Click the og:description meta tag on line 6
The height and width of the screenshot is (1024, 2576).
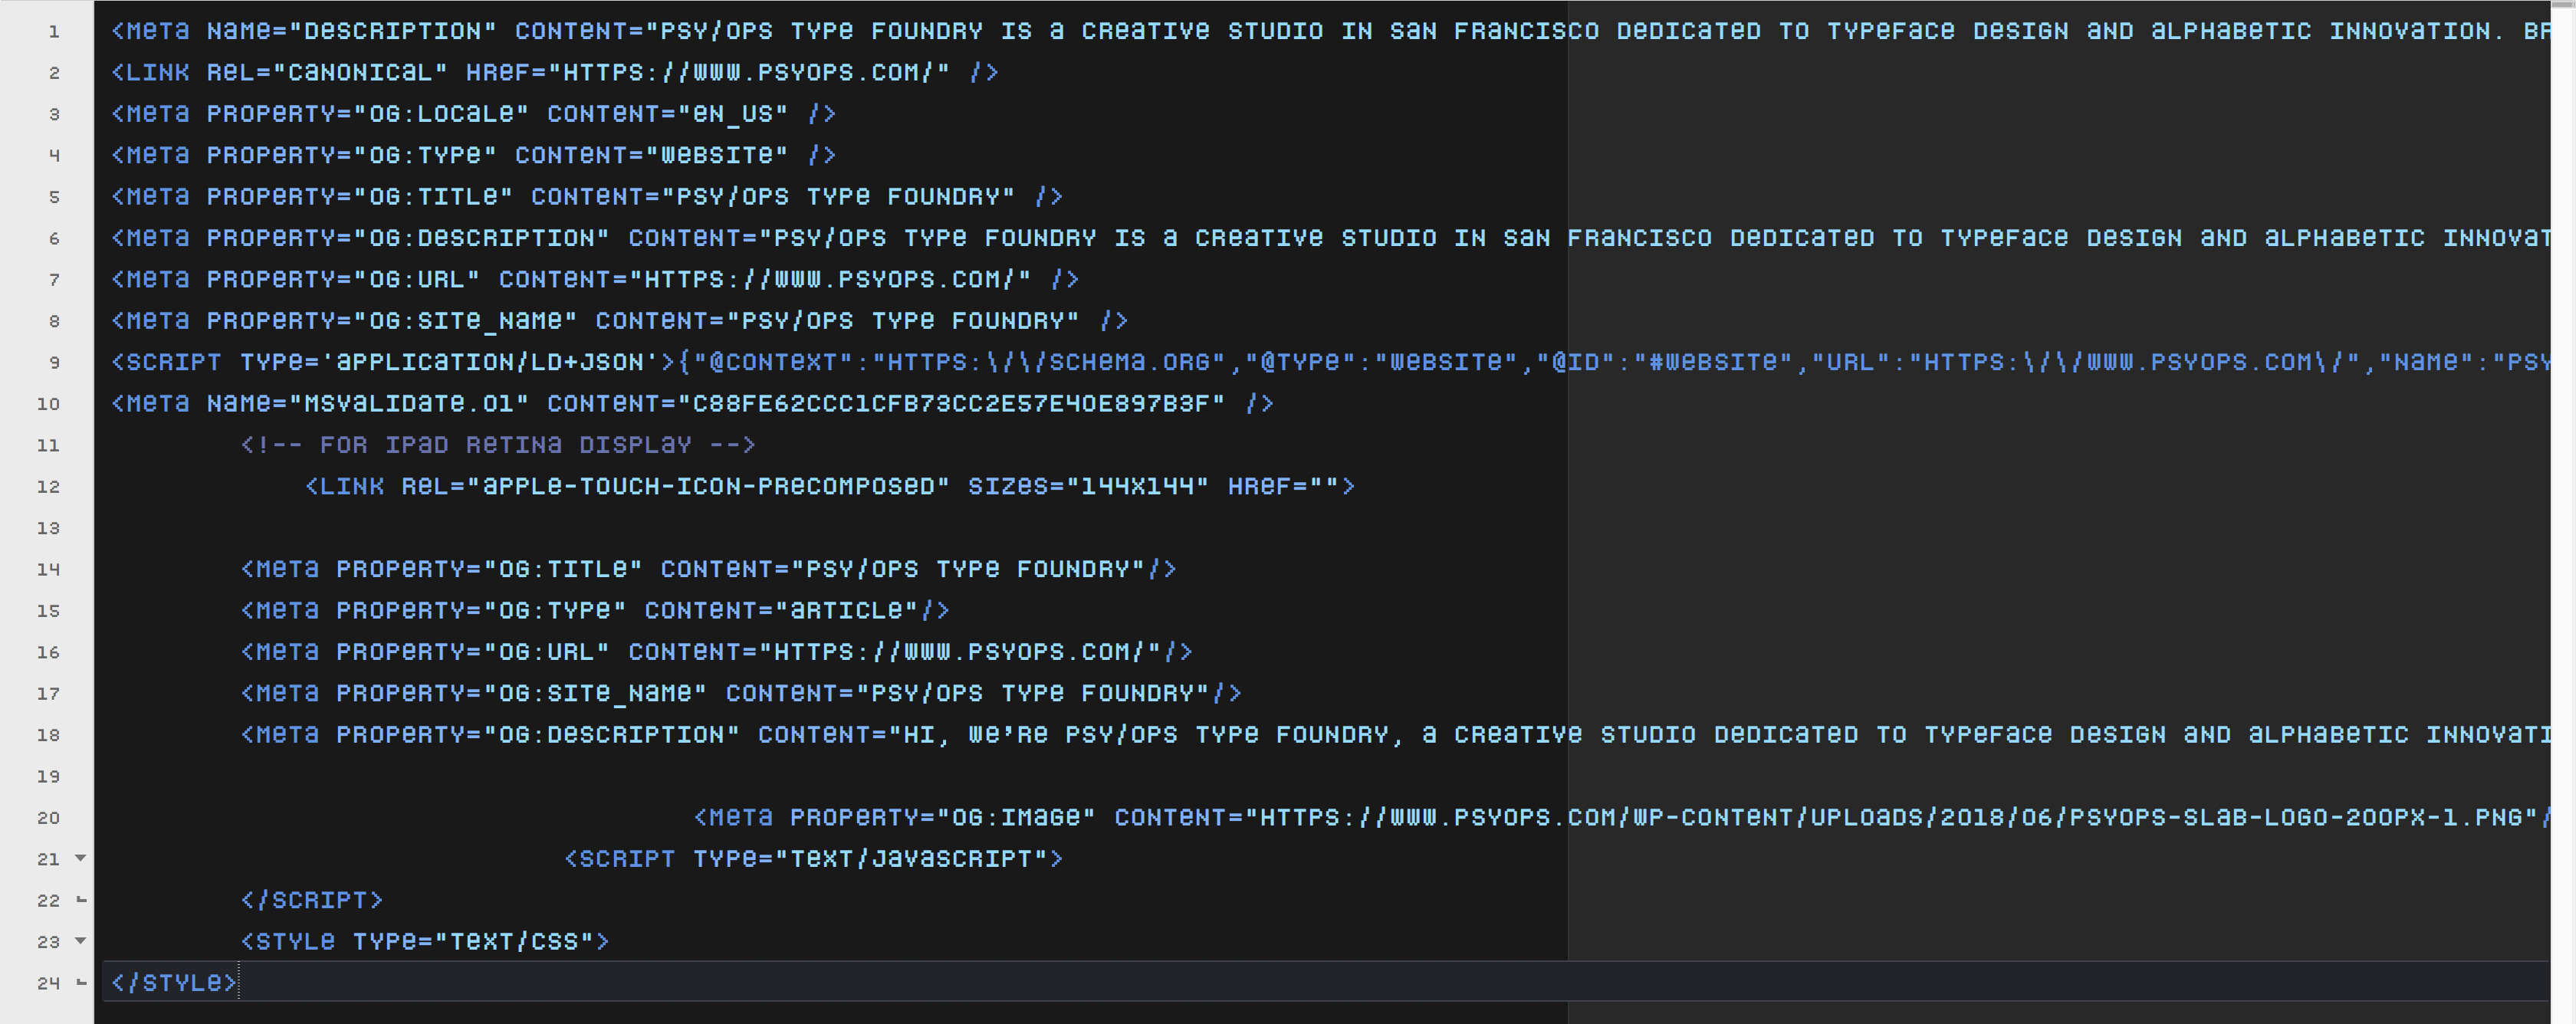click(1331, 238)
